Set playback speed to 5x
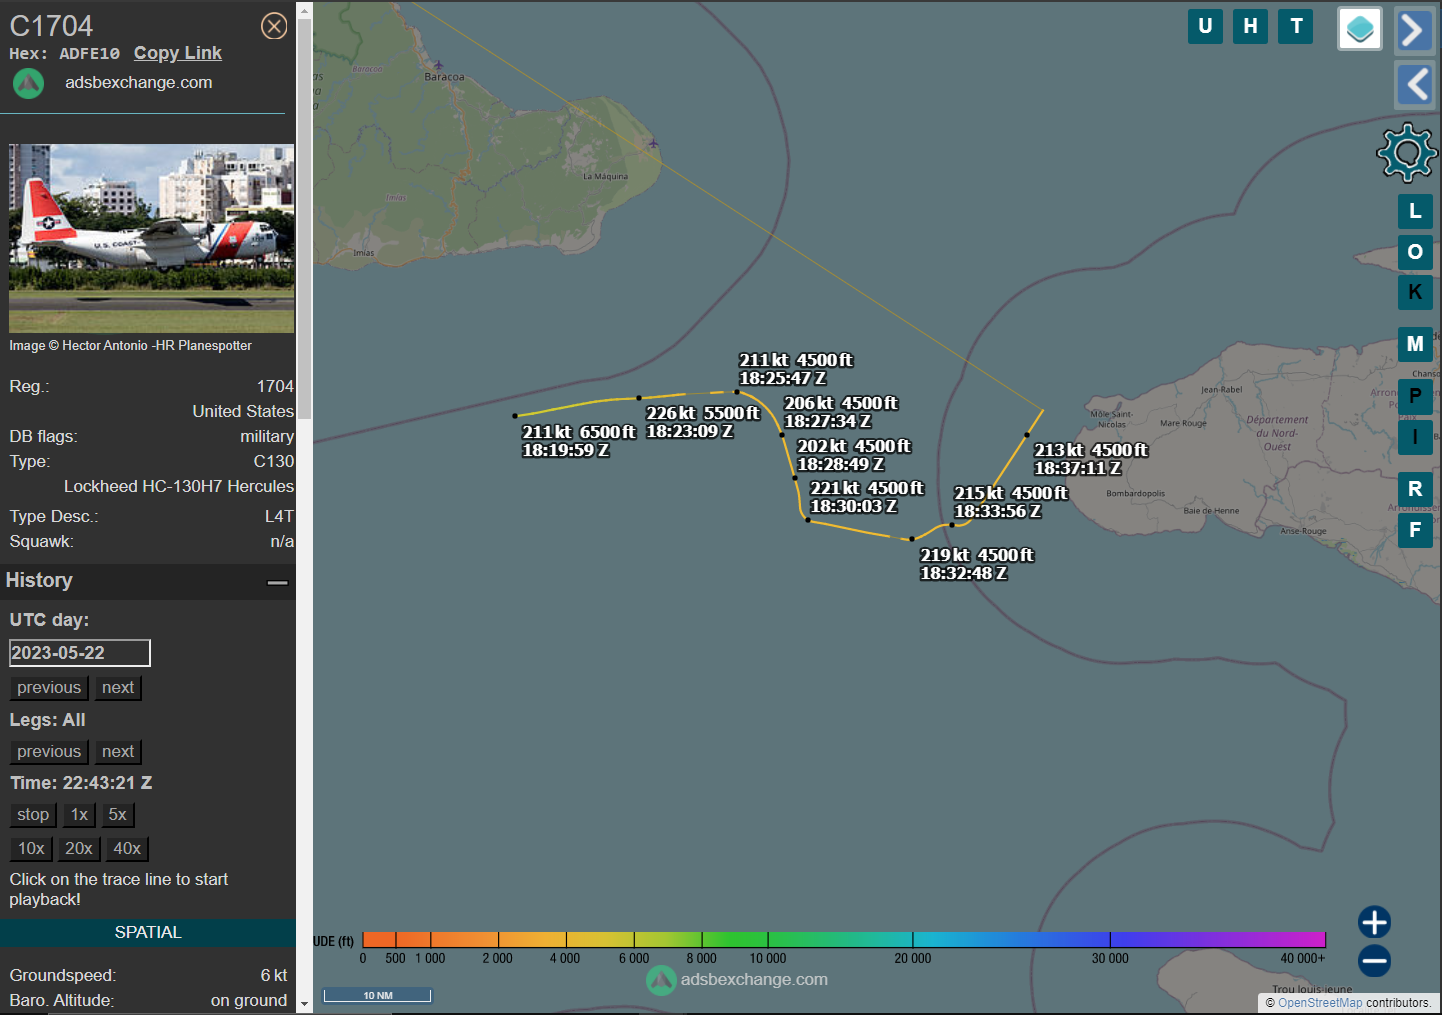This screenshot has height=1015, width=1442. [118, 815]
